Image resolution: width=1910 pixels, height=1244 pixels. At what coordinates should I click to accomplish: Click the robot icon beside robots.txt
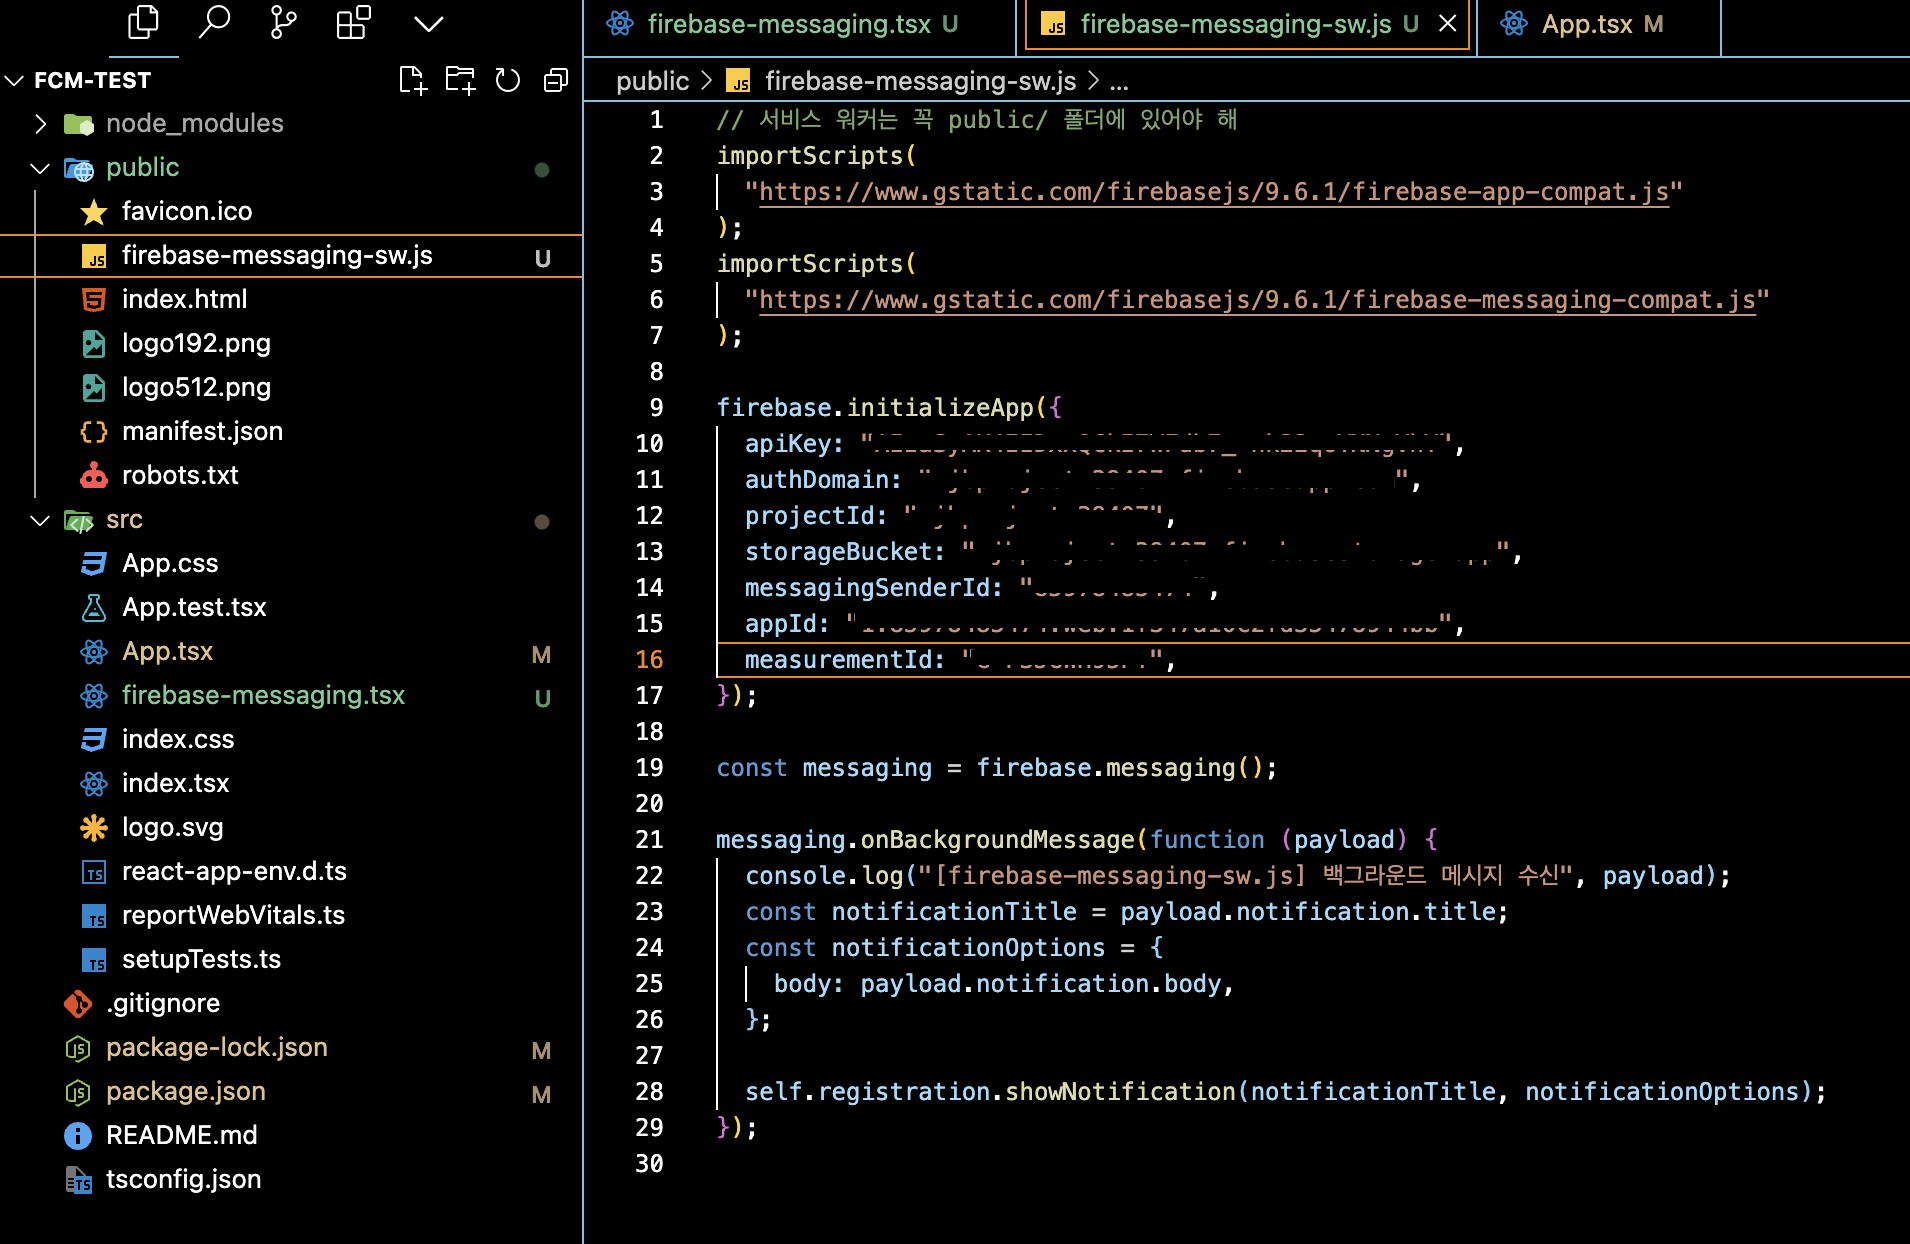pos(94,475)
